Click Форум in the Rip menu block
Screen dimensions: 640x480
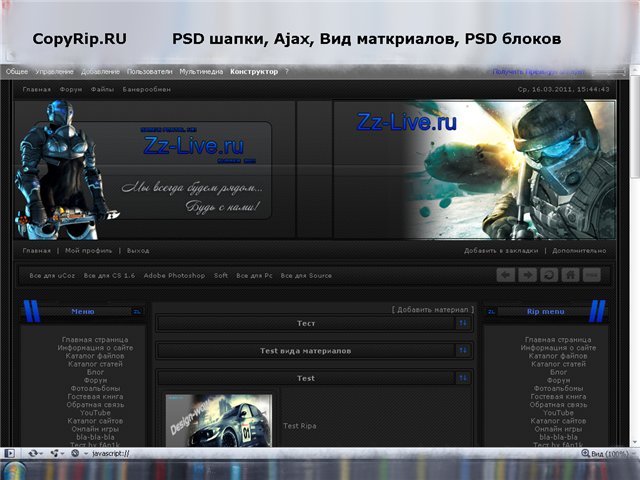tap(558, 380)
